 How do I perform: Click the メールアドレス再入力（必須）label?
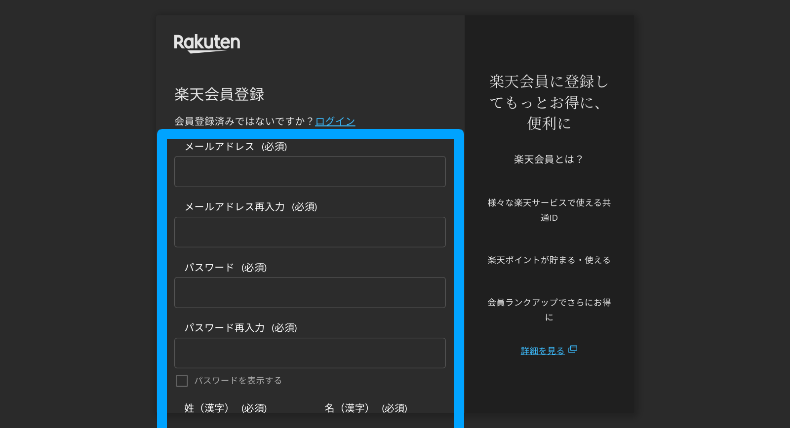coord(251,207)
